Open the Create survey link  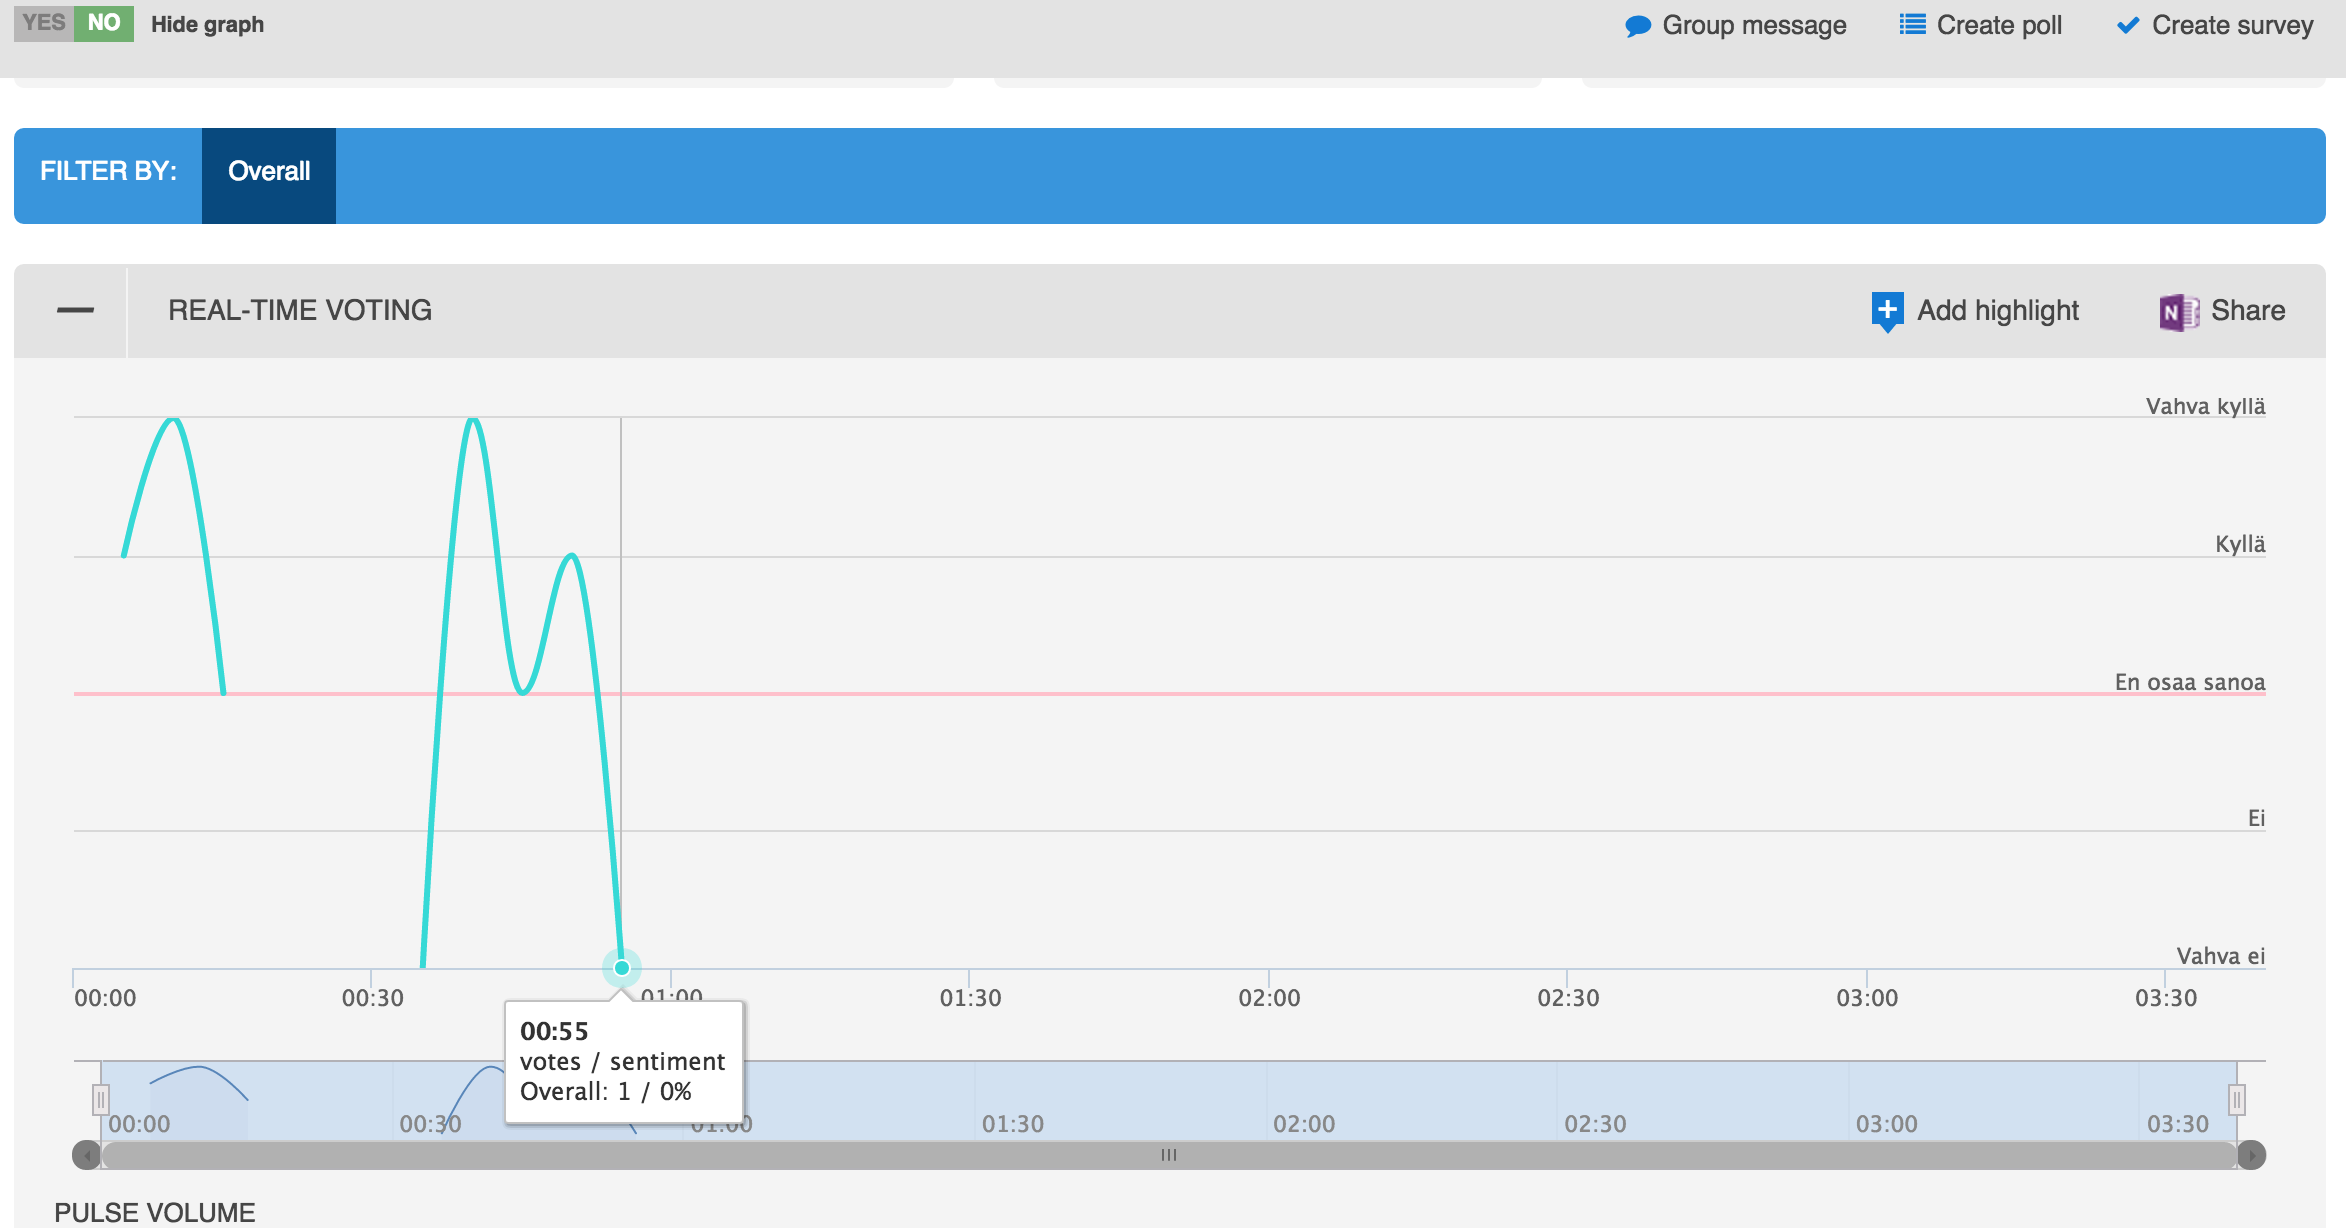[2232, 25]
